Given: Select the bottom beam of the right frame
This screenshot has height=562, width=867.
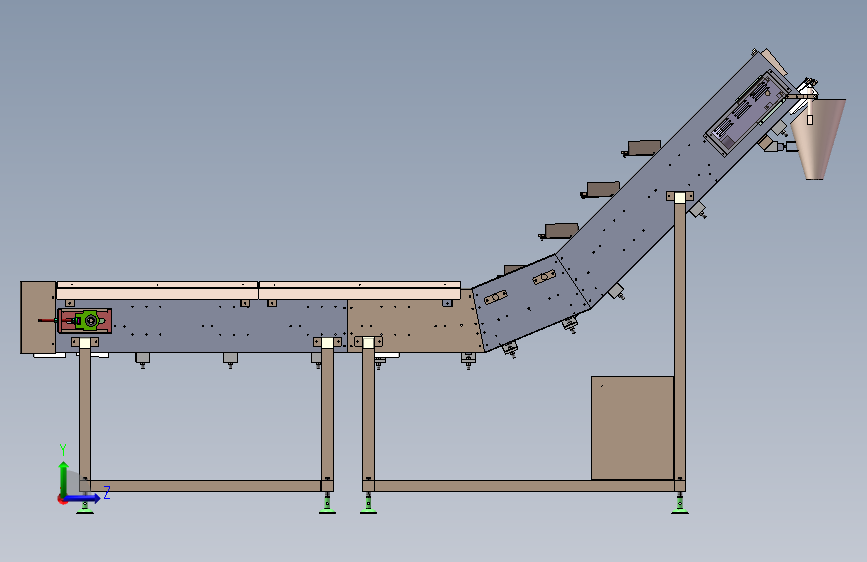Looking at the screenshot, I should pos(524,486).
